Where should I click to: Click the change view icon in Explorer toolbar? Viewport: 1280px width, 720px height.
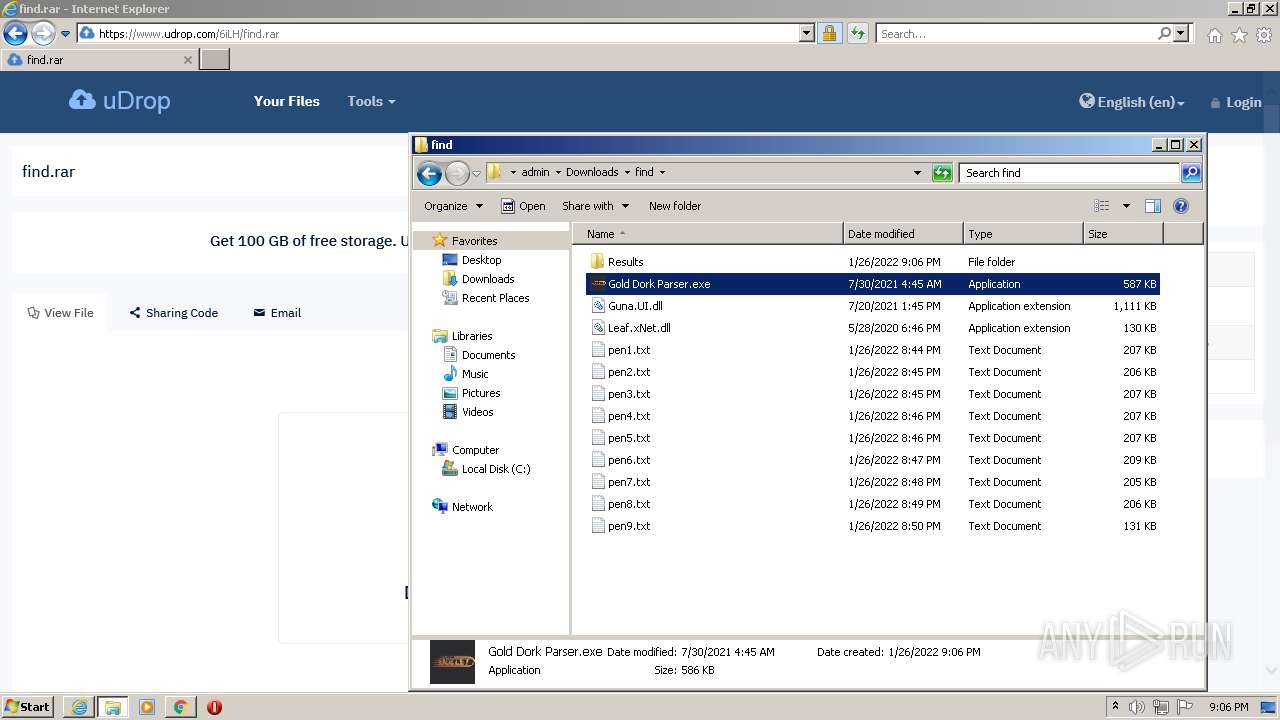tap(1102, 206)
